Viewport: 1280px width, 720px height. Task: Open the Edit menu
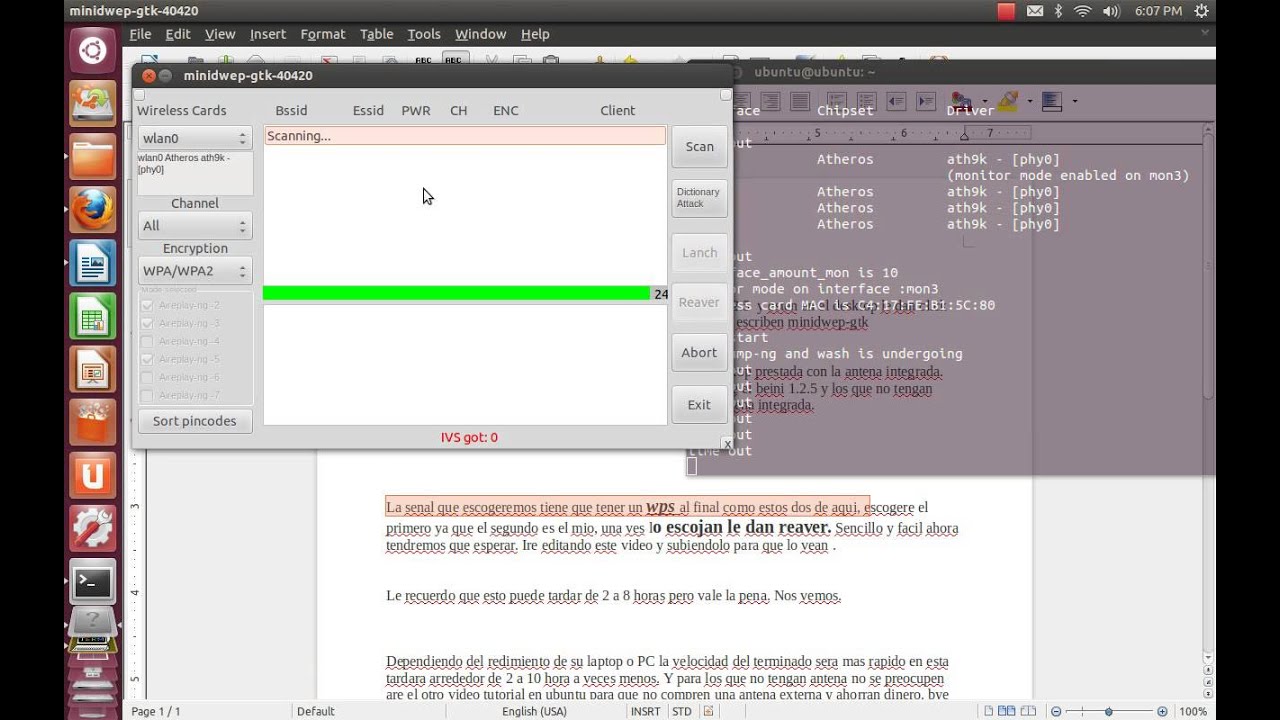178,34
